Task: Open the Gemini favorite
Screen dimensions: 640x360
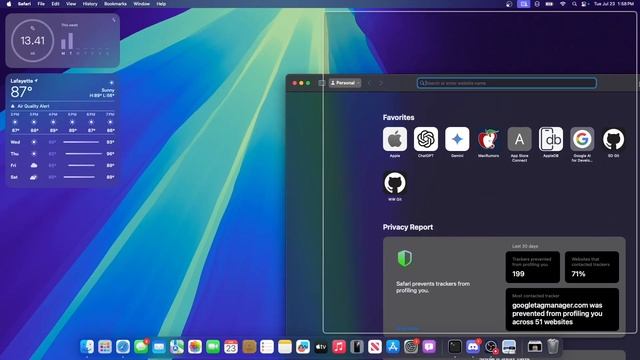Action: tap(457, 139)
